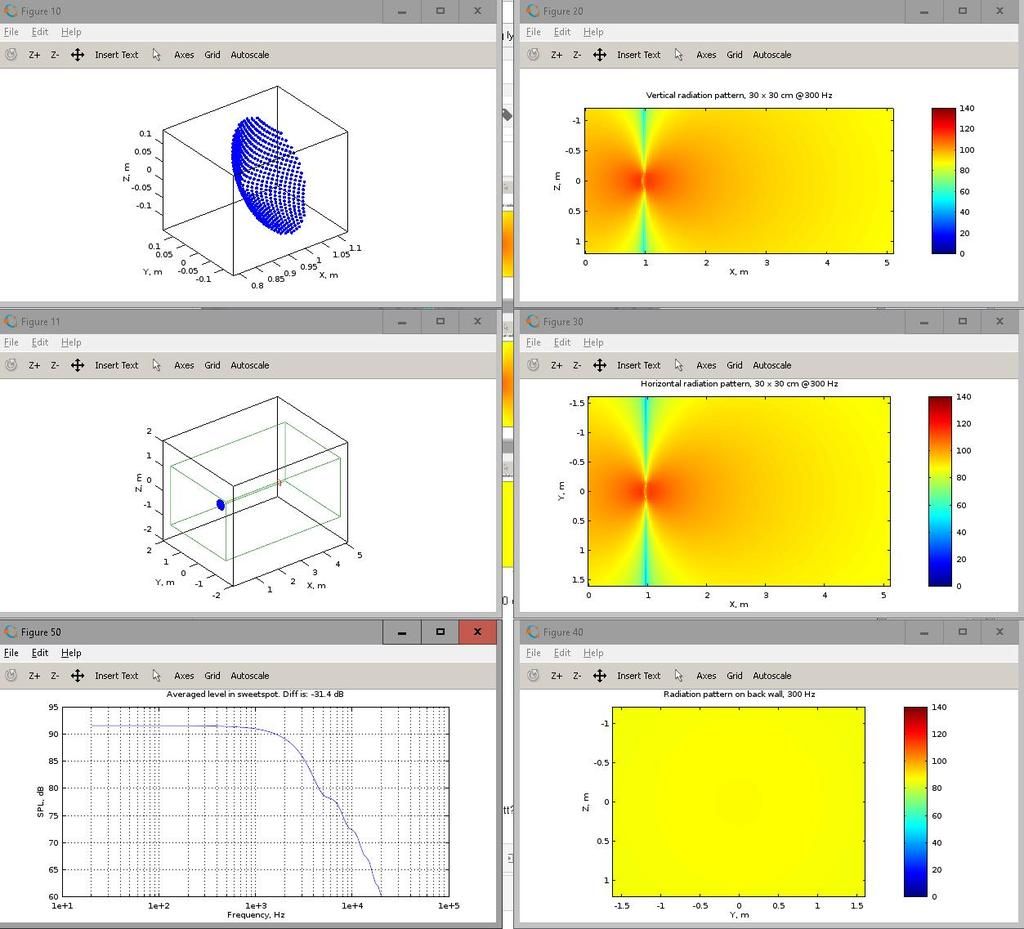Open the Help menu in Figure 40

click(593, 653)
